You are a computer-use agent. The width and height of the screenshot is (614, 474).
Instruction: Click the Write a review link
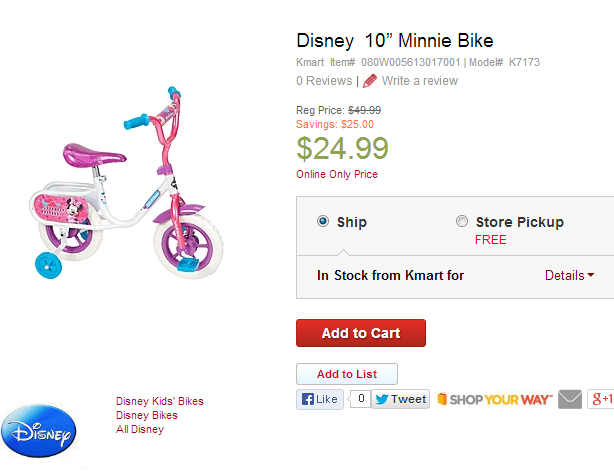[419, 81]
